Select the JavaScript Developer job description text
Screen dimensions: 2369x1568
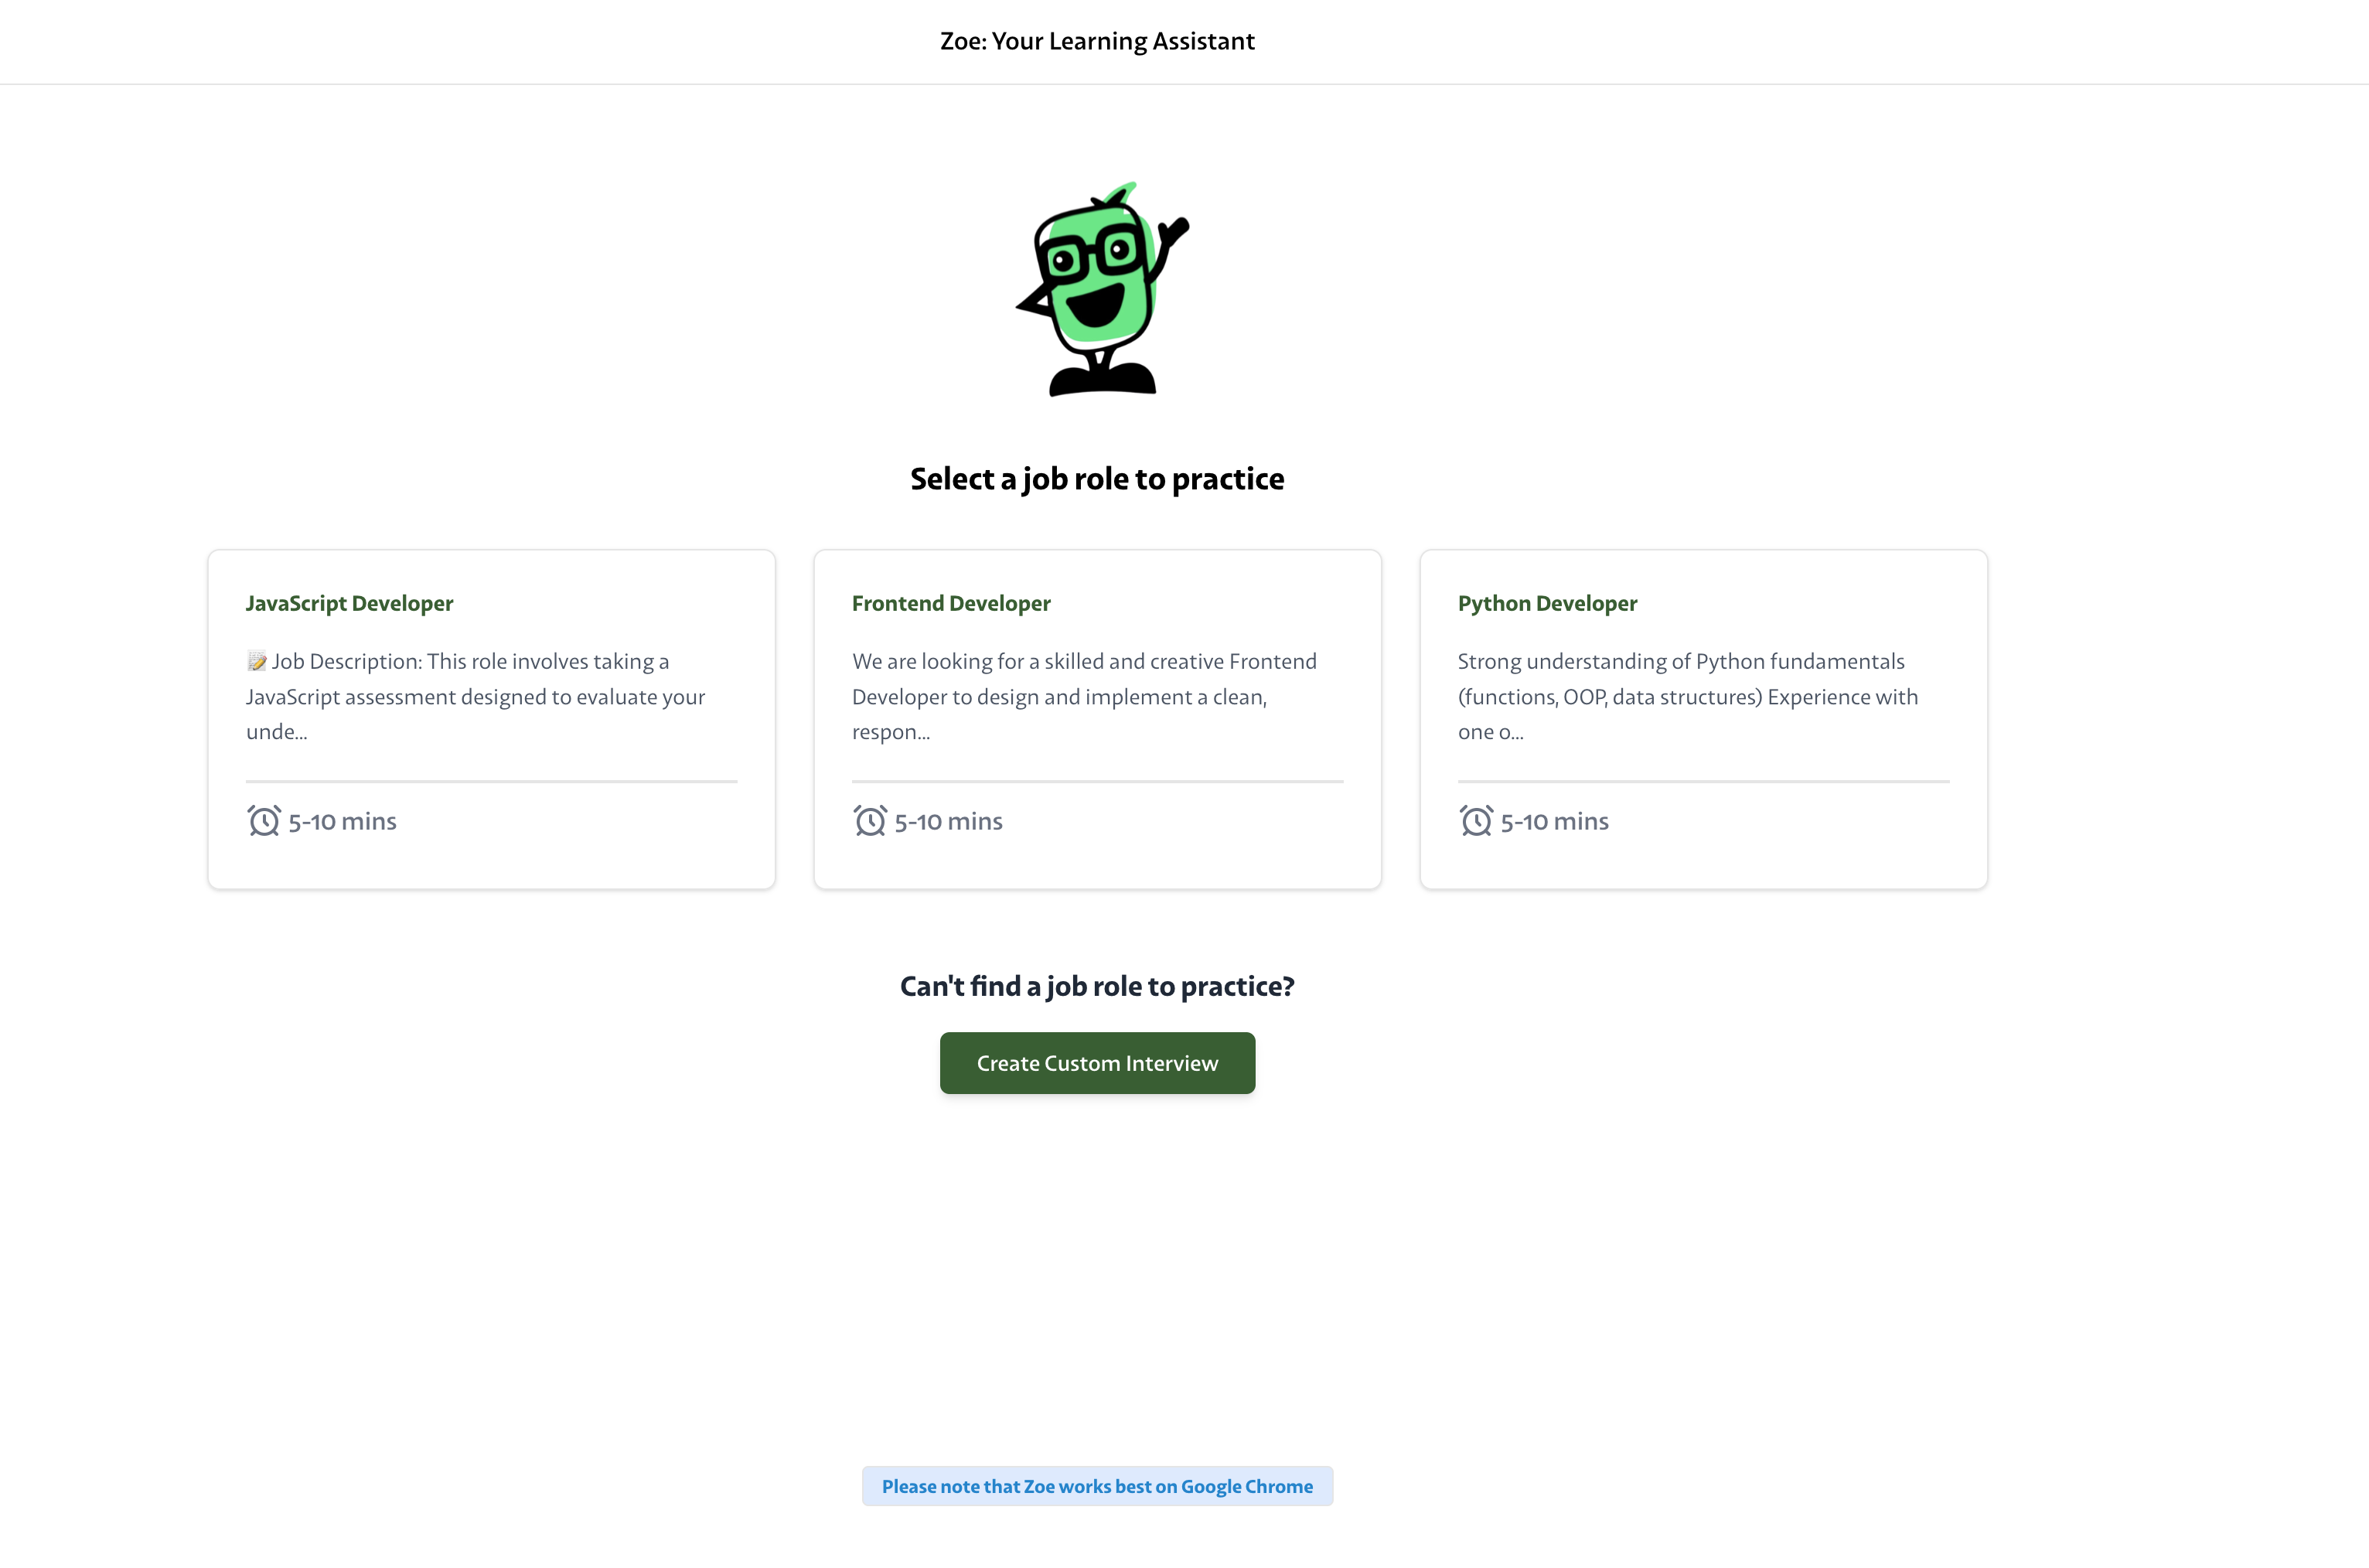476,696
